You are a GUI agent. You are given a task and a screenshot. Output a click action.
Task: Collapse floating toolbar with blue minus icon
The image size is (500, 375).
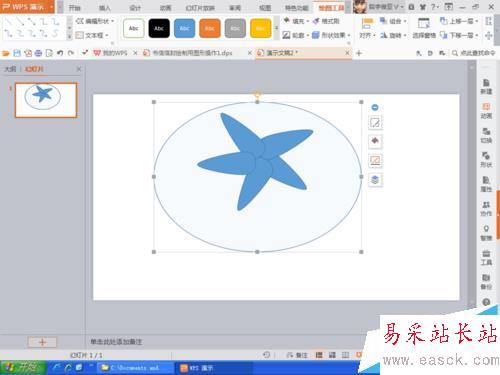(x=375, y=107)
